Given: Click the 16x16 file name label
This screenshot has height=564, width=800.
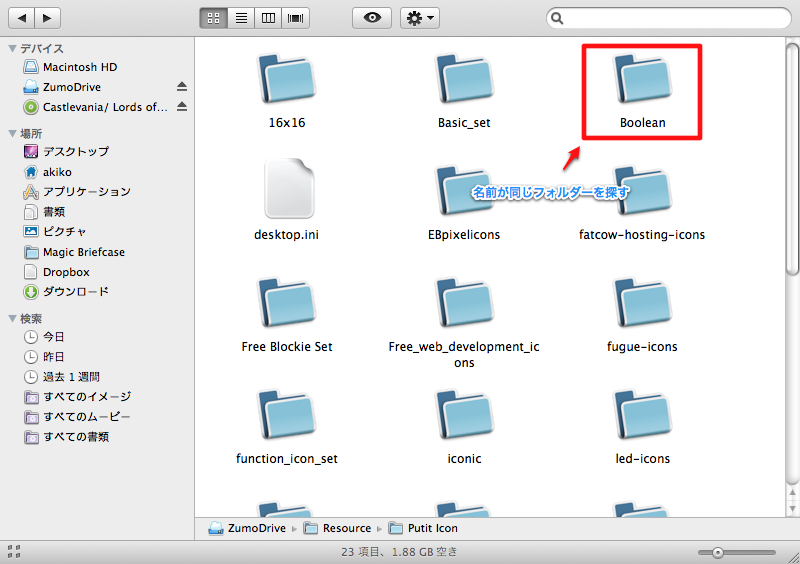Looking at the screenshot, I should [287, 122].
